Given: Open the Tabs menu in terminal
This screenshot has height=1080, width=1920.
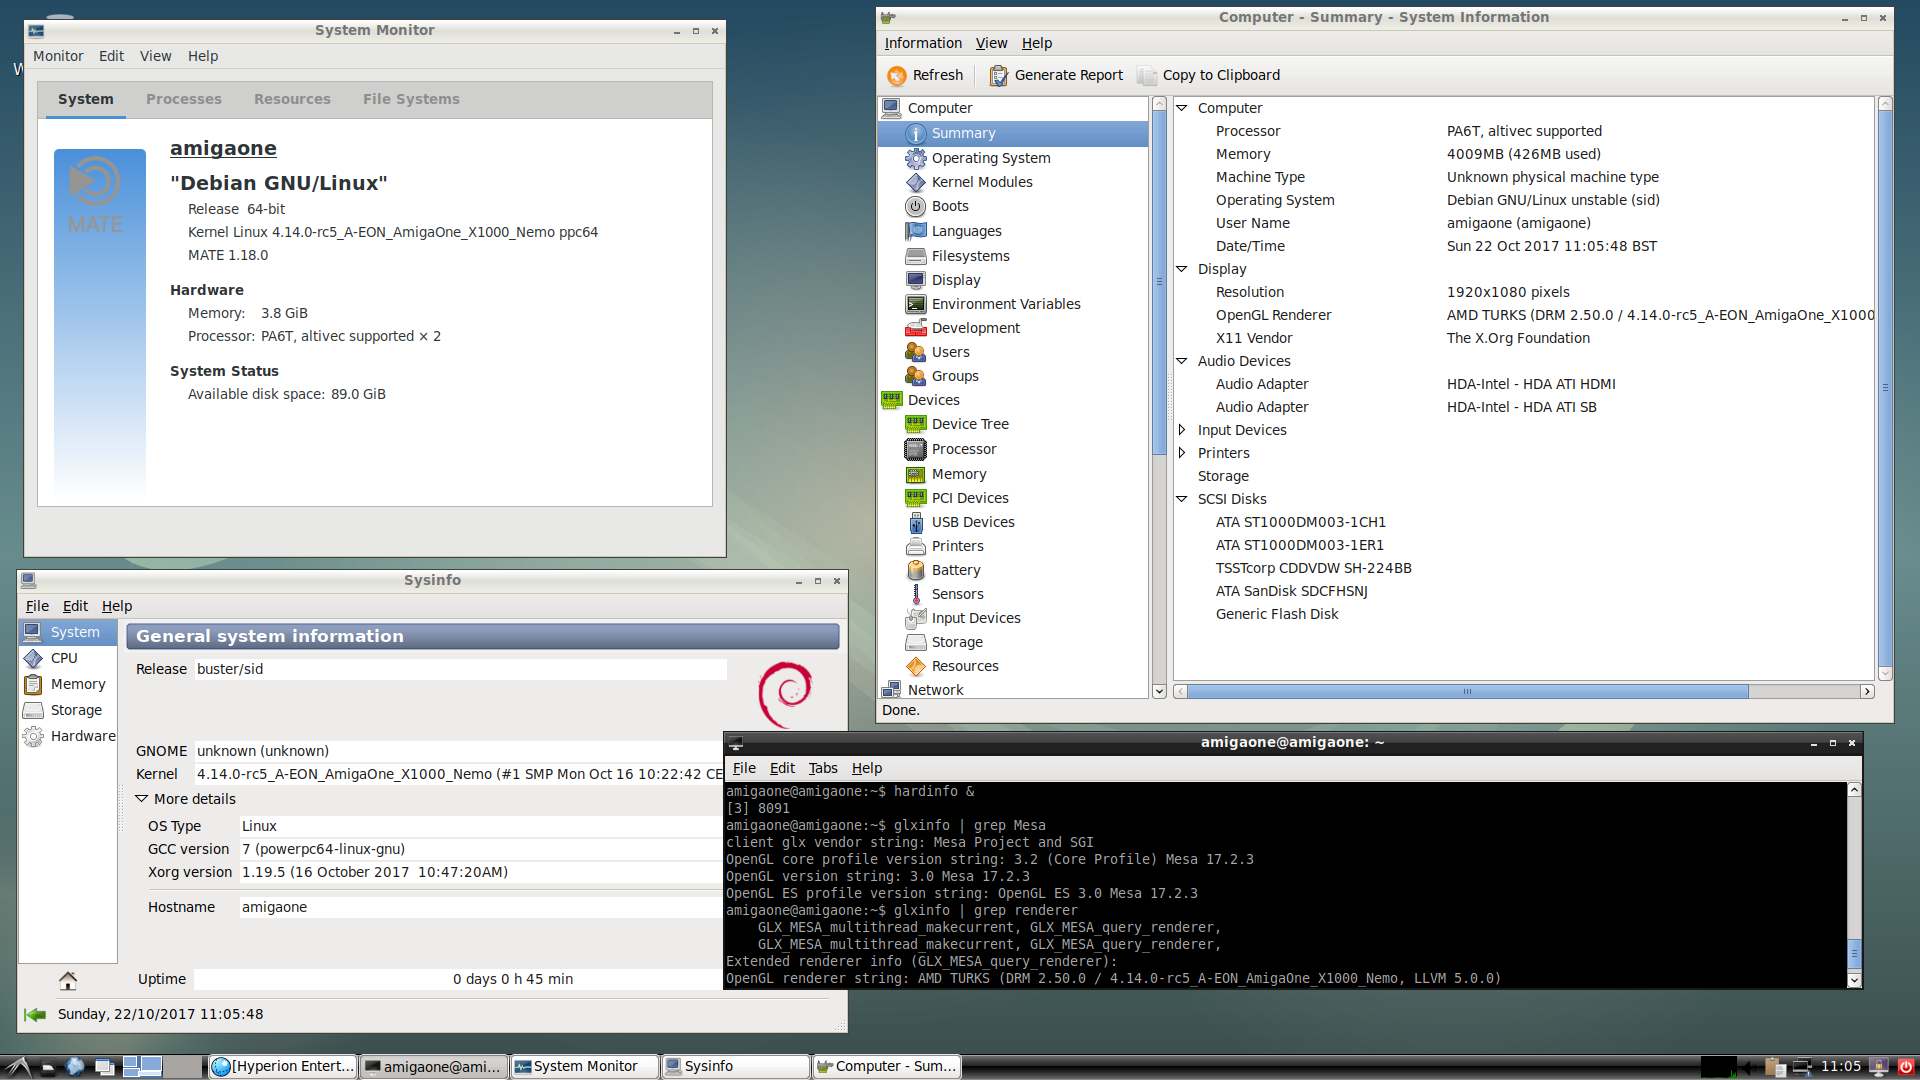Looking at the screenshot, I should click(822, 768).
